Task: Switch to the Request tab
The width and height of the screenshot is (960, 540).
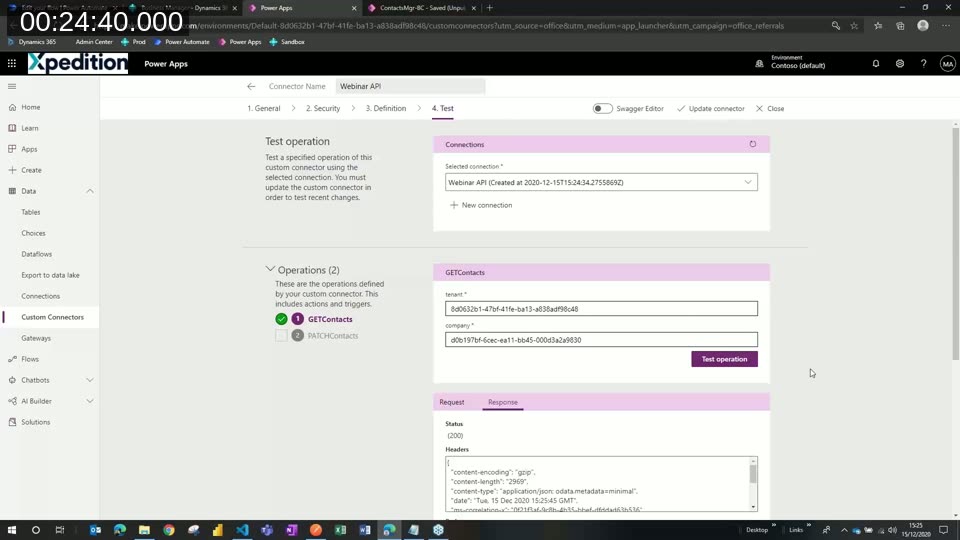Action: pos(452,402)
